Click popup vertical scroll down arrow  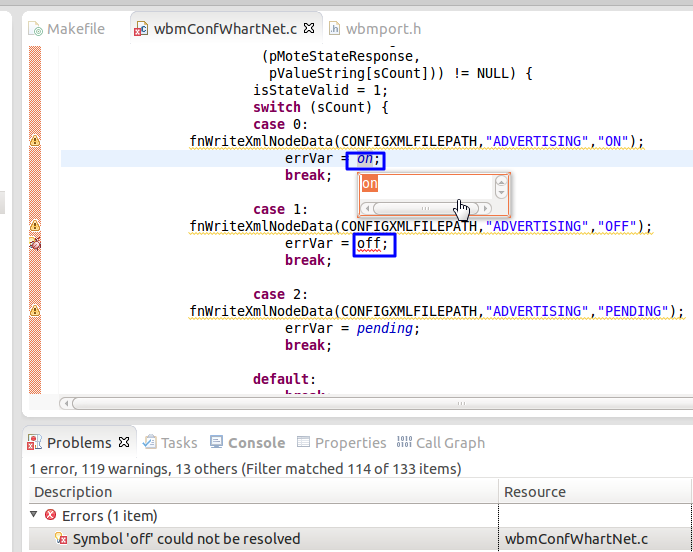click(x=501, y=193)
